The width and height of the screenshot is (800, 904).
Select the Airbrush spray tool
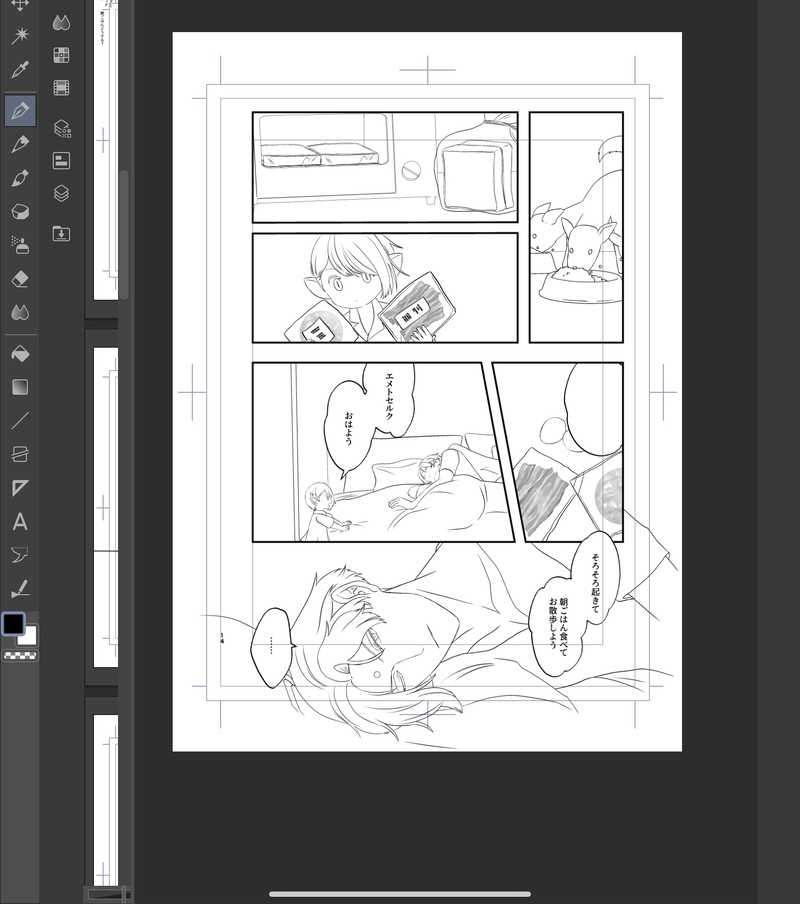coord(20,245)
